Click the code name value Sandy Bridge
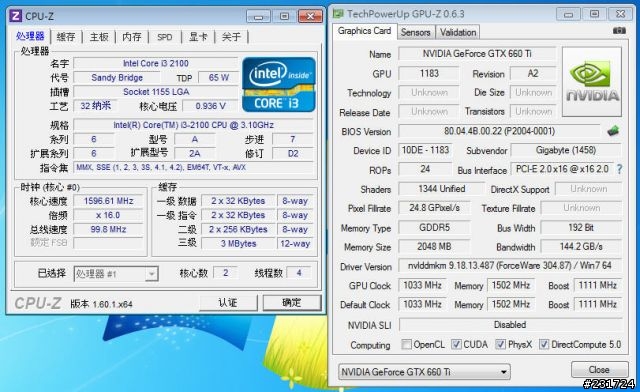The height and width of the screenshot is (392, 640). tap(117, 78)
